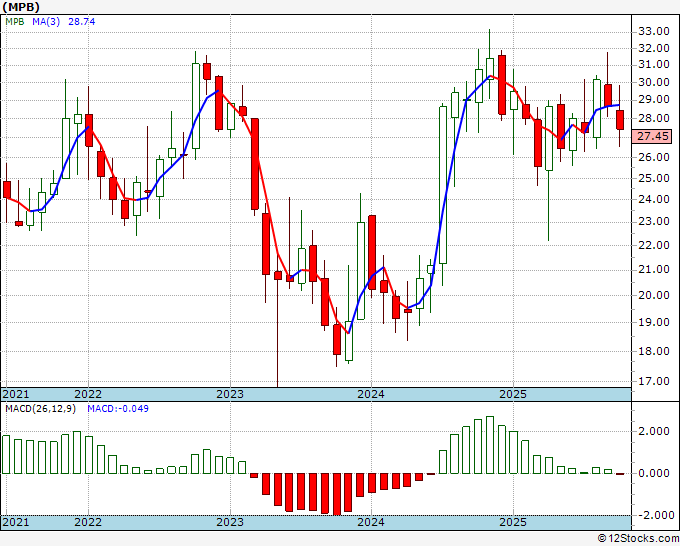Click the 2.000 MACD axis label

(654, 431)
